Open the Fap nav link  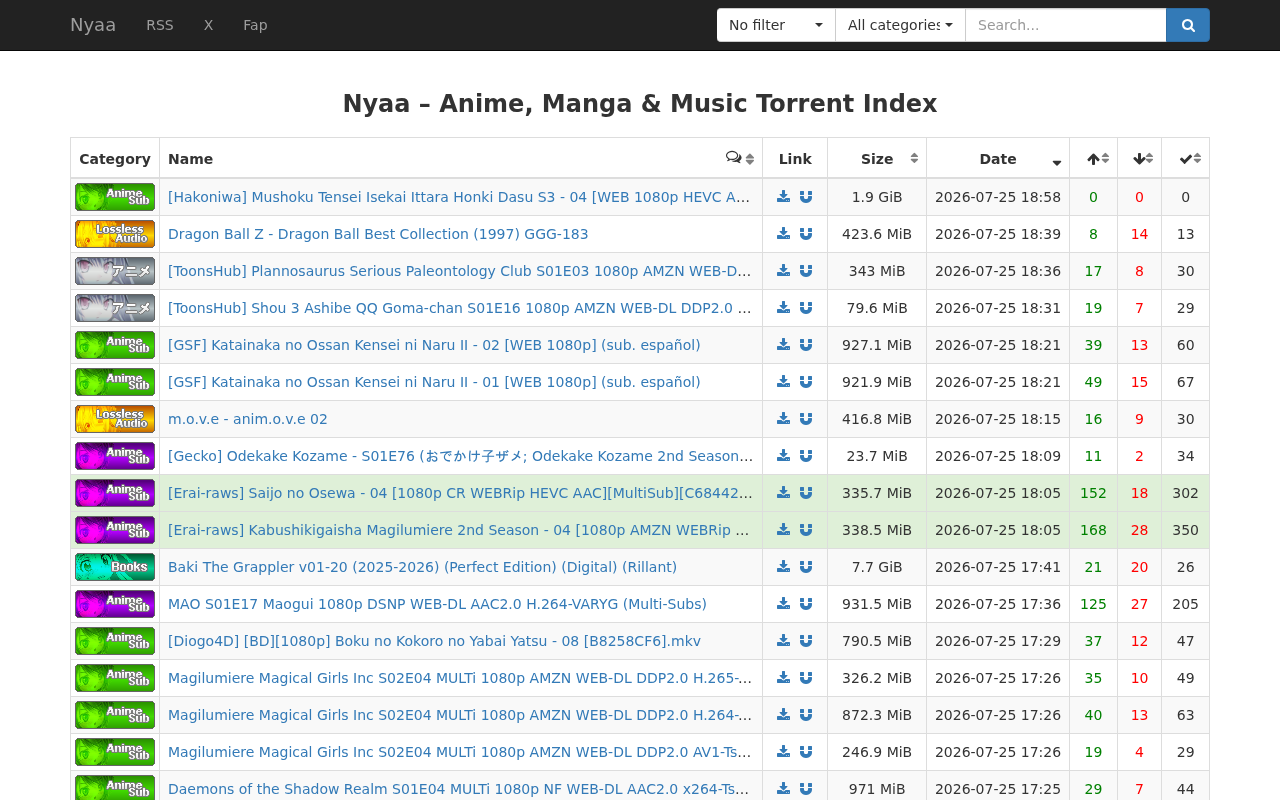coord(255,25)
